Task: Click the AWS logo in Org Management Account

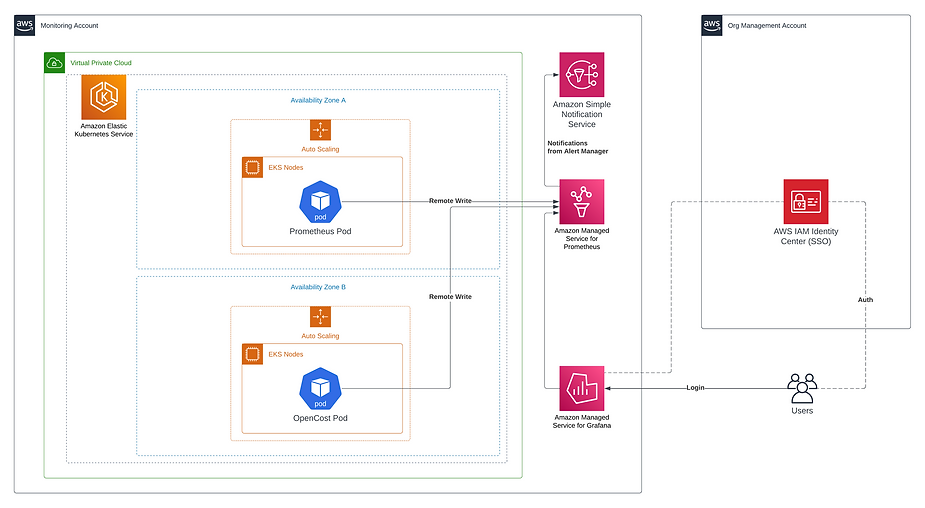Action: (x=712, y=25)
